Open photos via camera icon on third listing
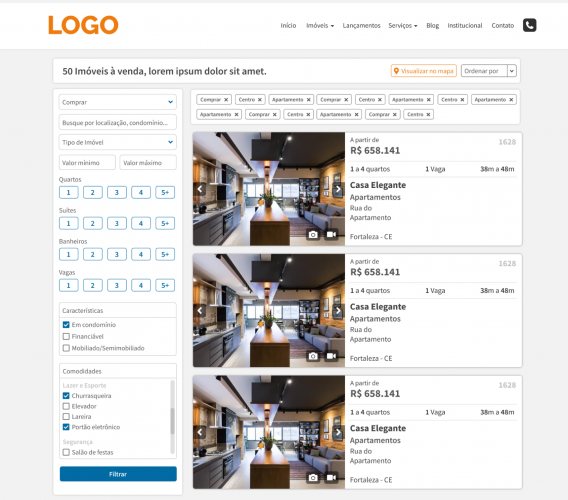Image resolution: width=568 pixels, height=500 pixels. [313, 478]
